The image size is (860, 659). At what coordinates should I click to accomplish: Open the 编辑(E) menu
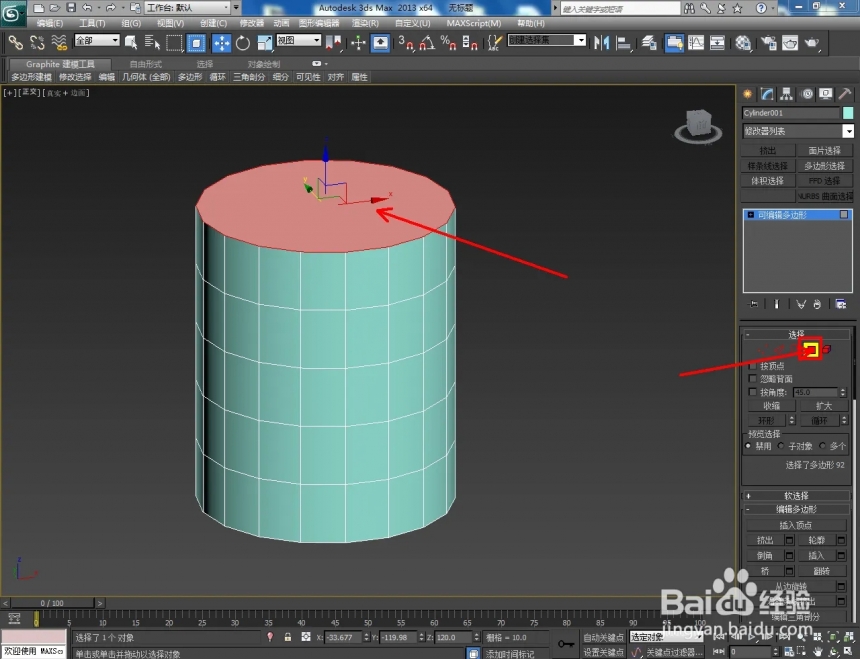[50, 23]
